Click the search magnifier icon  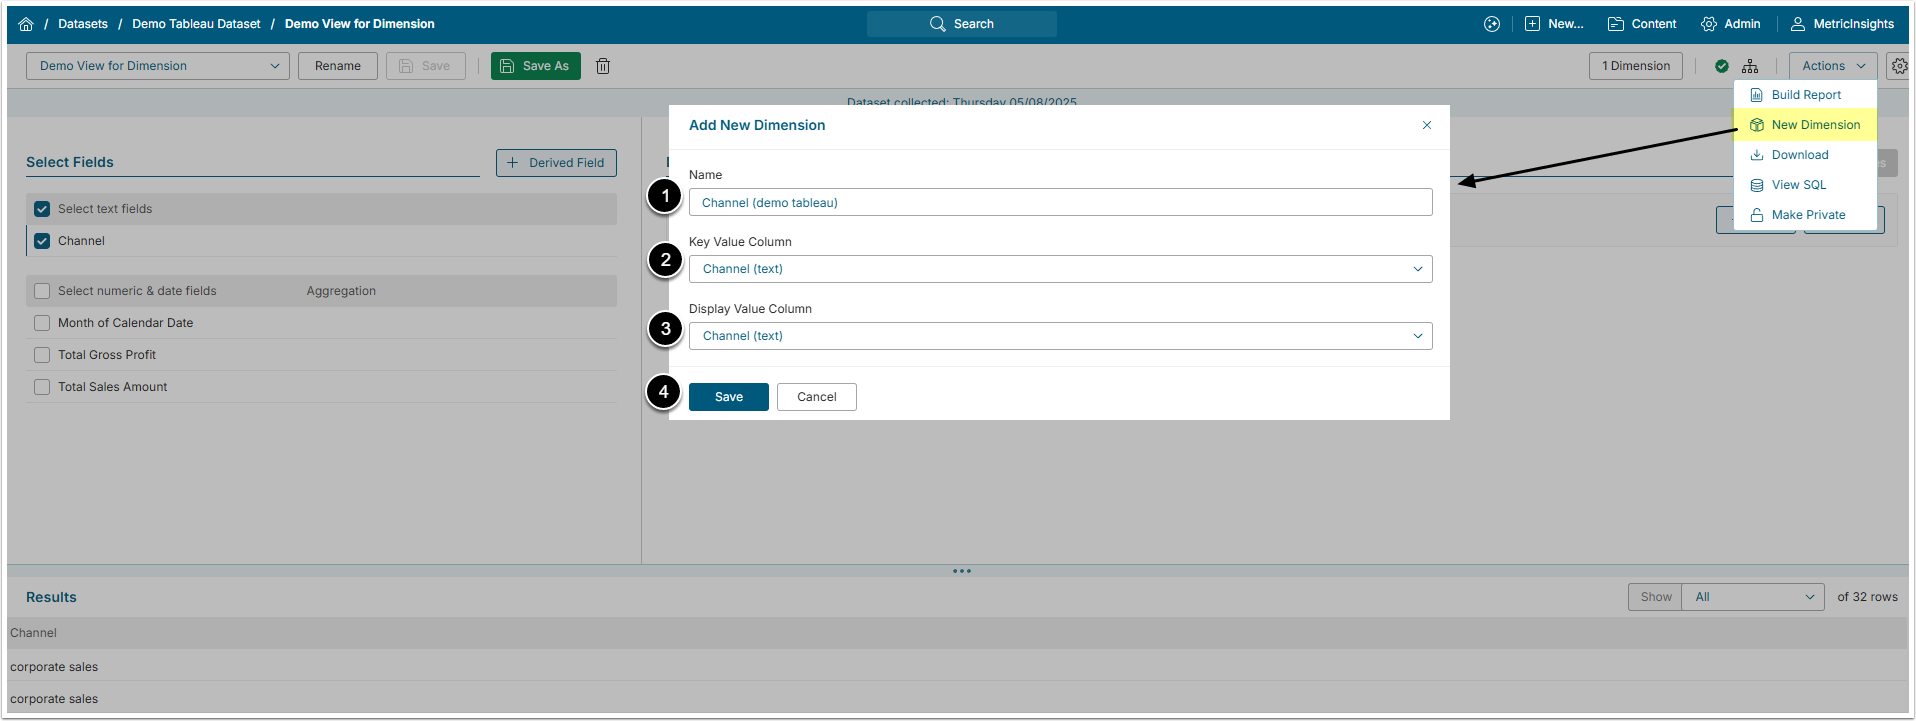coord(937,24)
